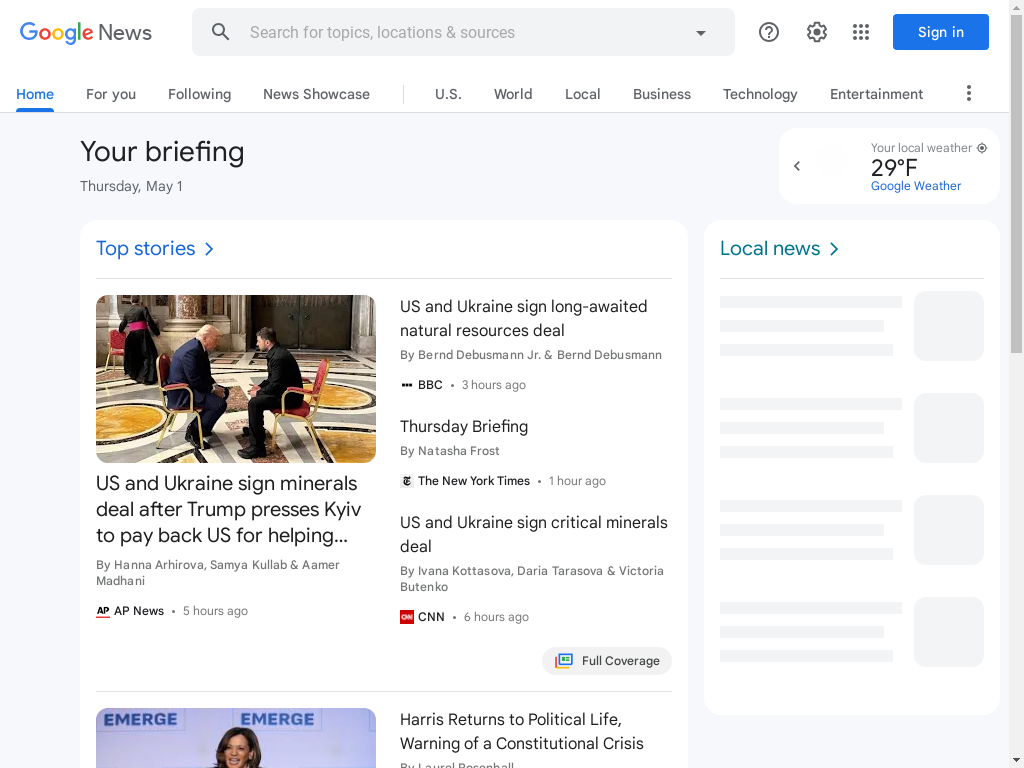The height and width of the screenshot is (768, 1024).
Task: Click the 'Your briefing' heading
Action: [x=162, y=152]
